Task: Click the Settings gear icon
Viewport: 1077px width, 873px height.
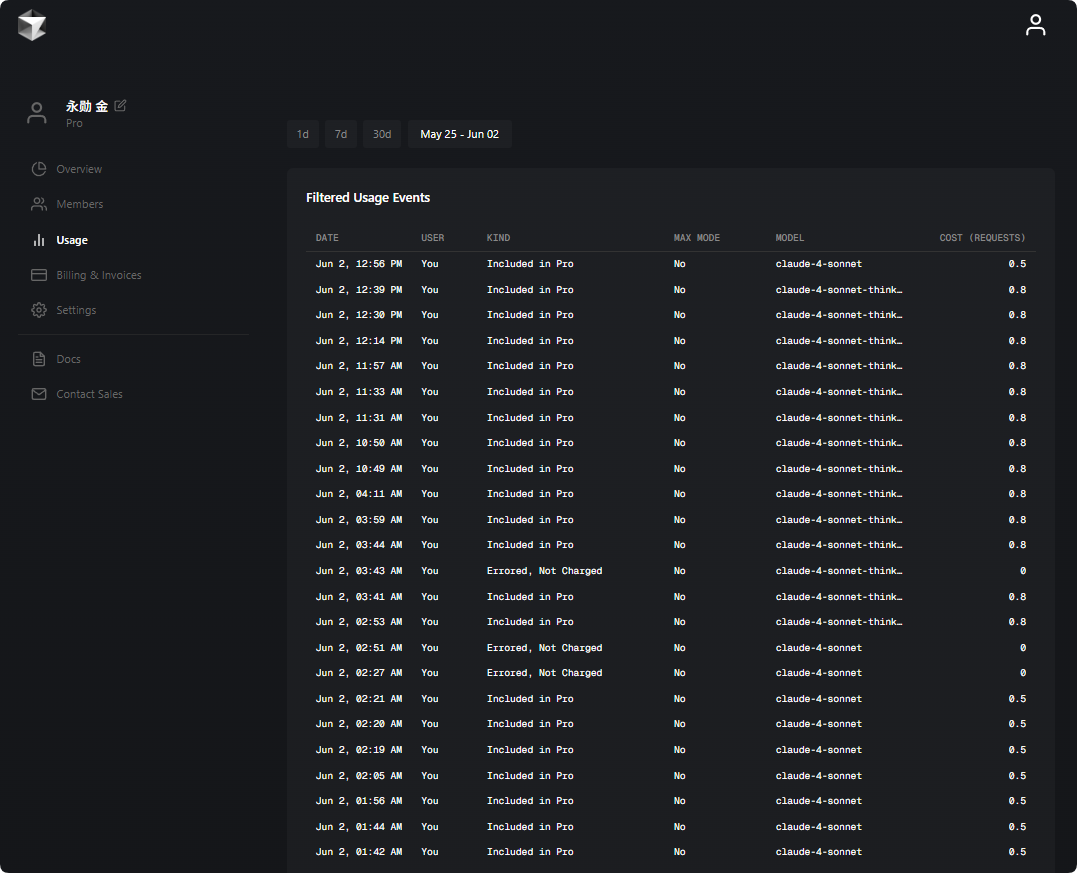Action: tap(39, 310)
